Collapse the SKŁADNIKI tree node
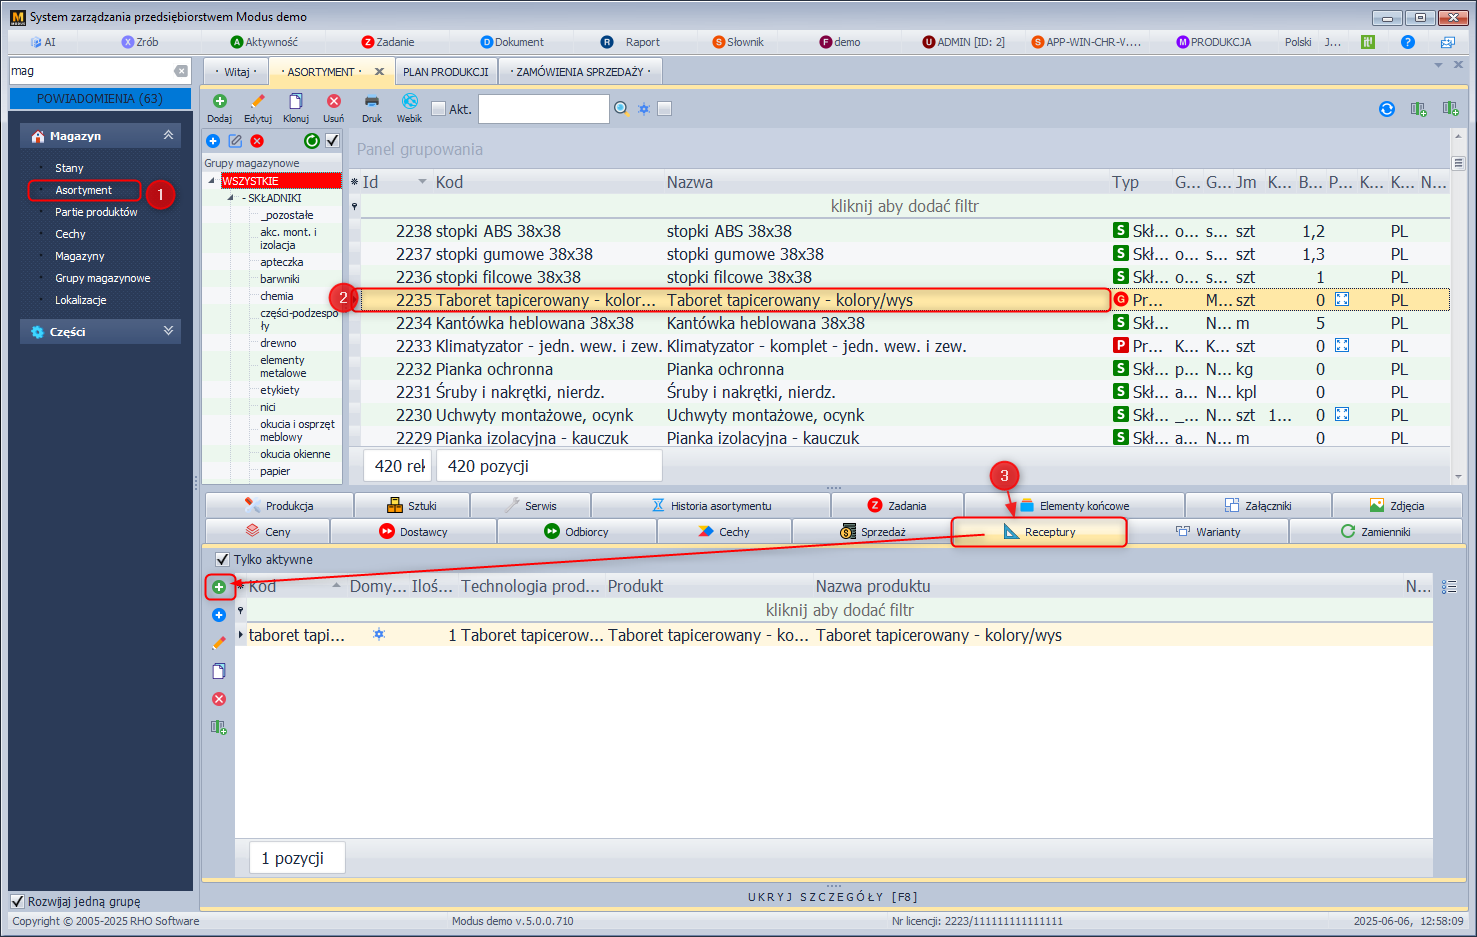 point(231,198)
